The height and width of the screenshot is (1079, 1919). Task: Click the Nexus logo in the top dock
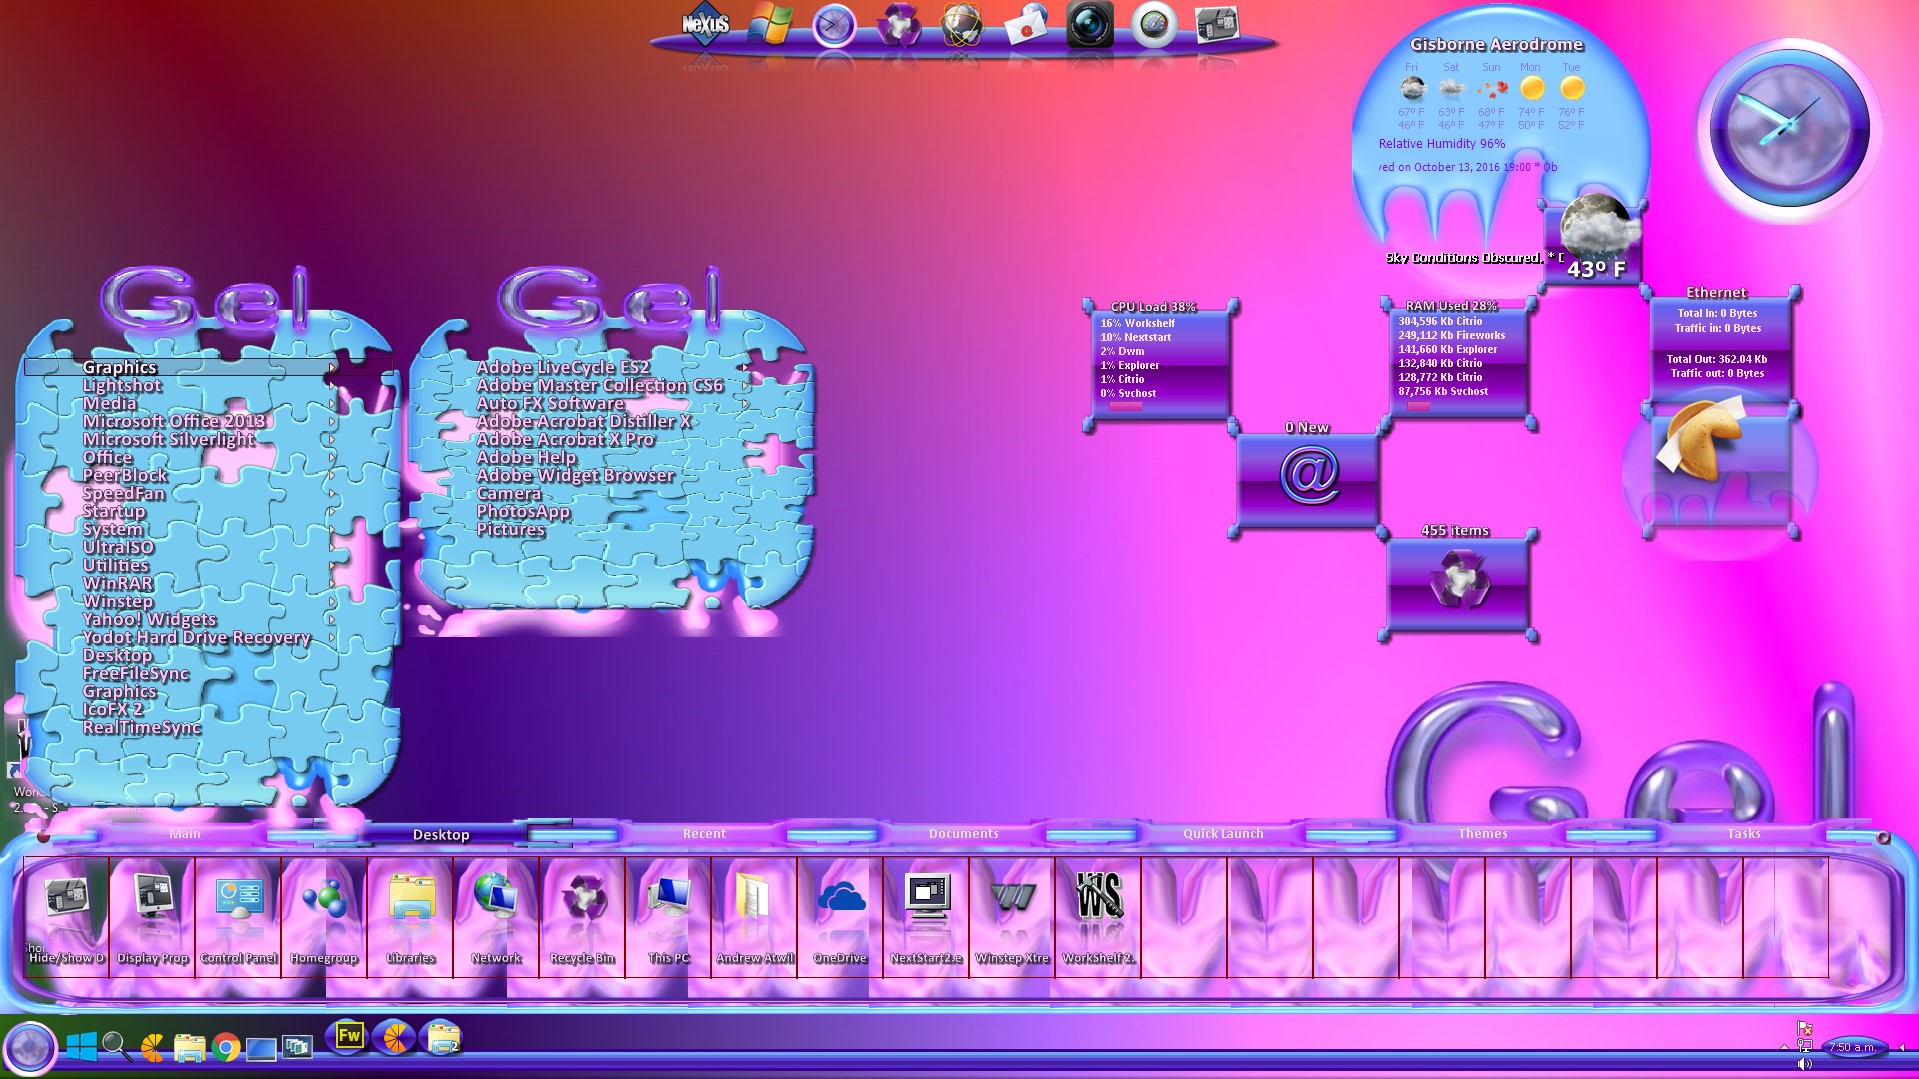pos(705,24)
